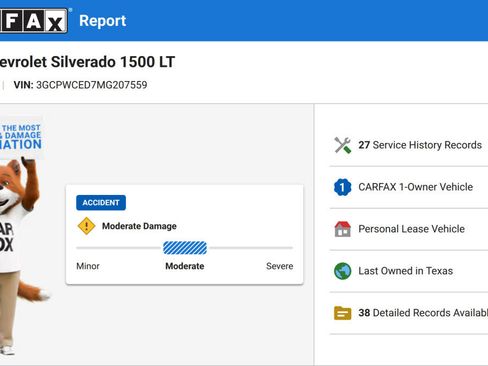Click the red house lease icon
Image resolution: width=488 pixels, height=366 pixels.
point(343,229)
